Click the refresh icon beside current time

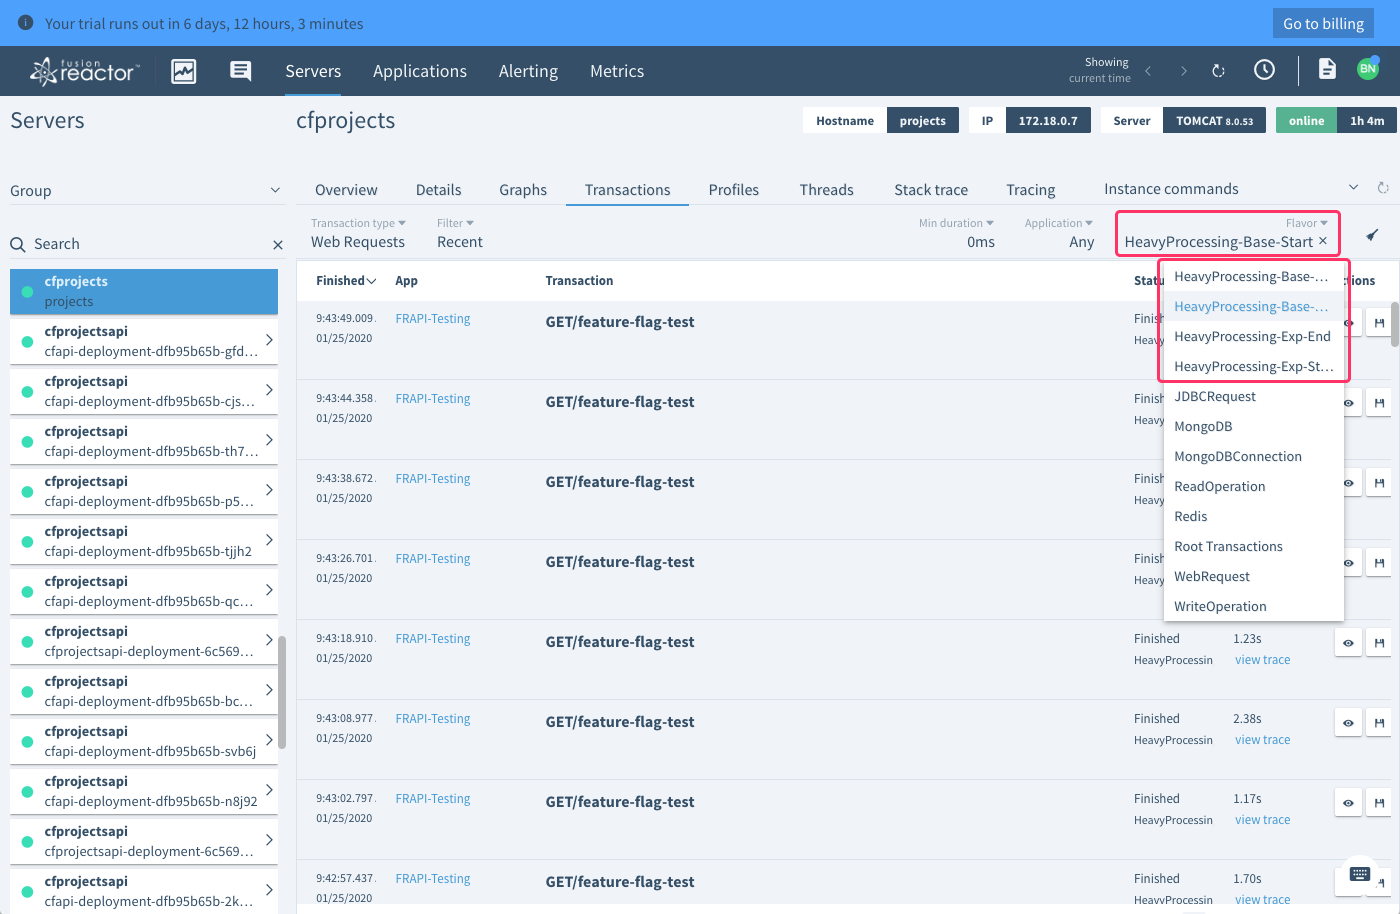(1218, 71)
